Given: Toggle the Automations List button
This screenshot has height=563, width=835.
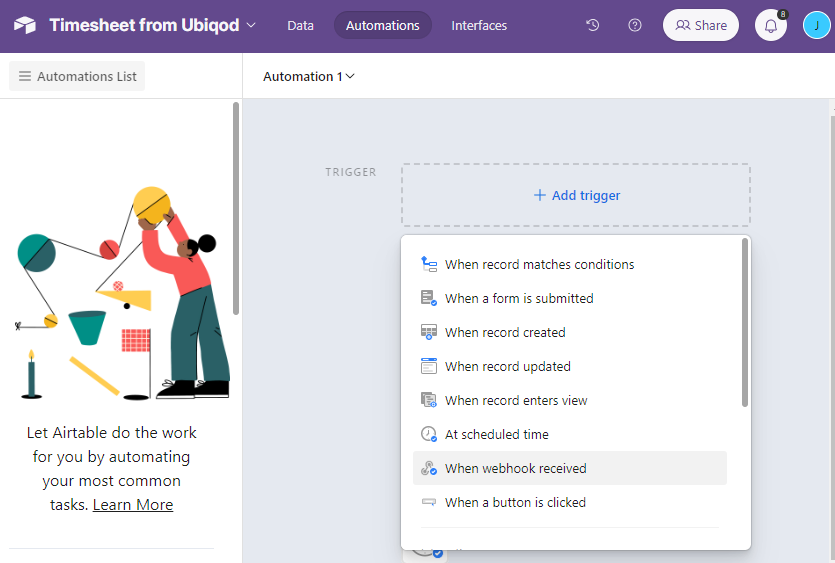Looking at the screenshot, I should (x=77, y=76).
